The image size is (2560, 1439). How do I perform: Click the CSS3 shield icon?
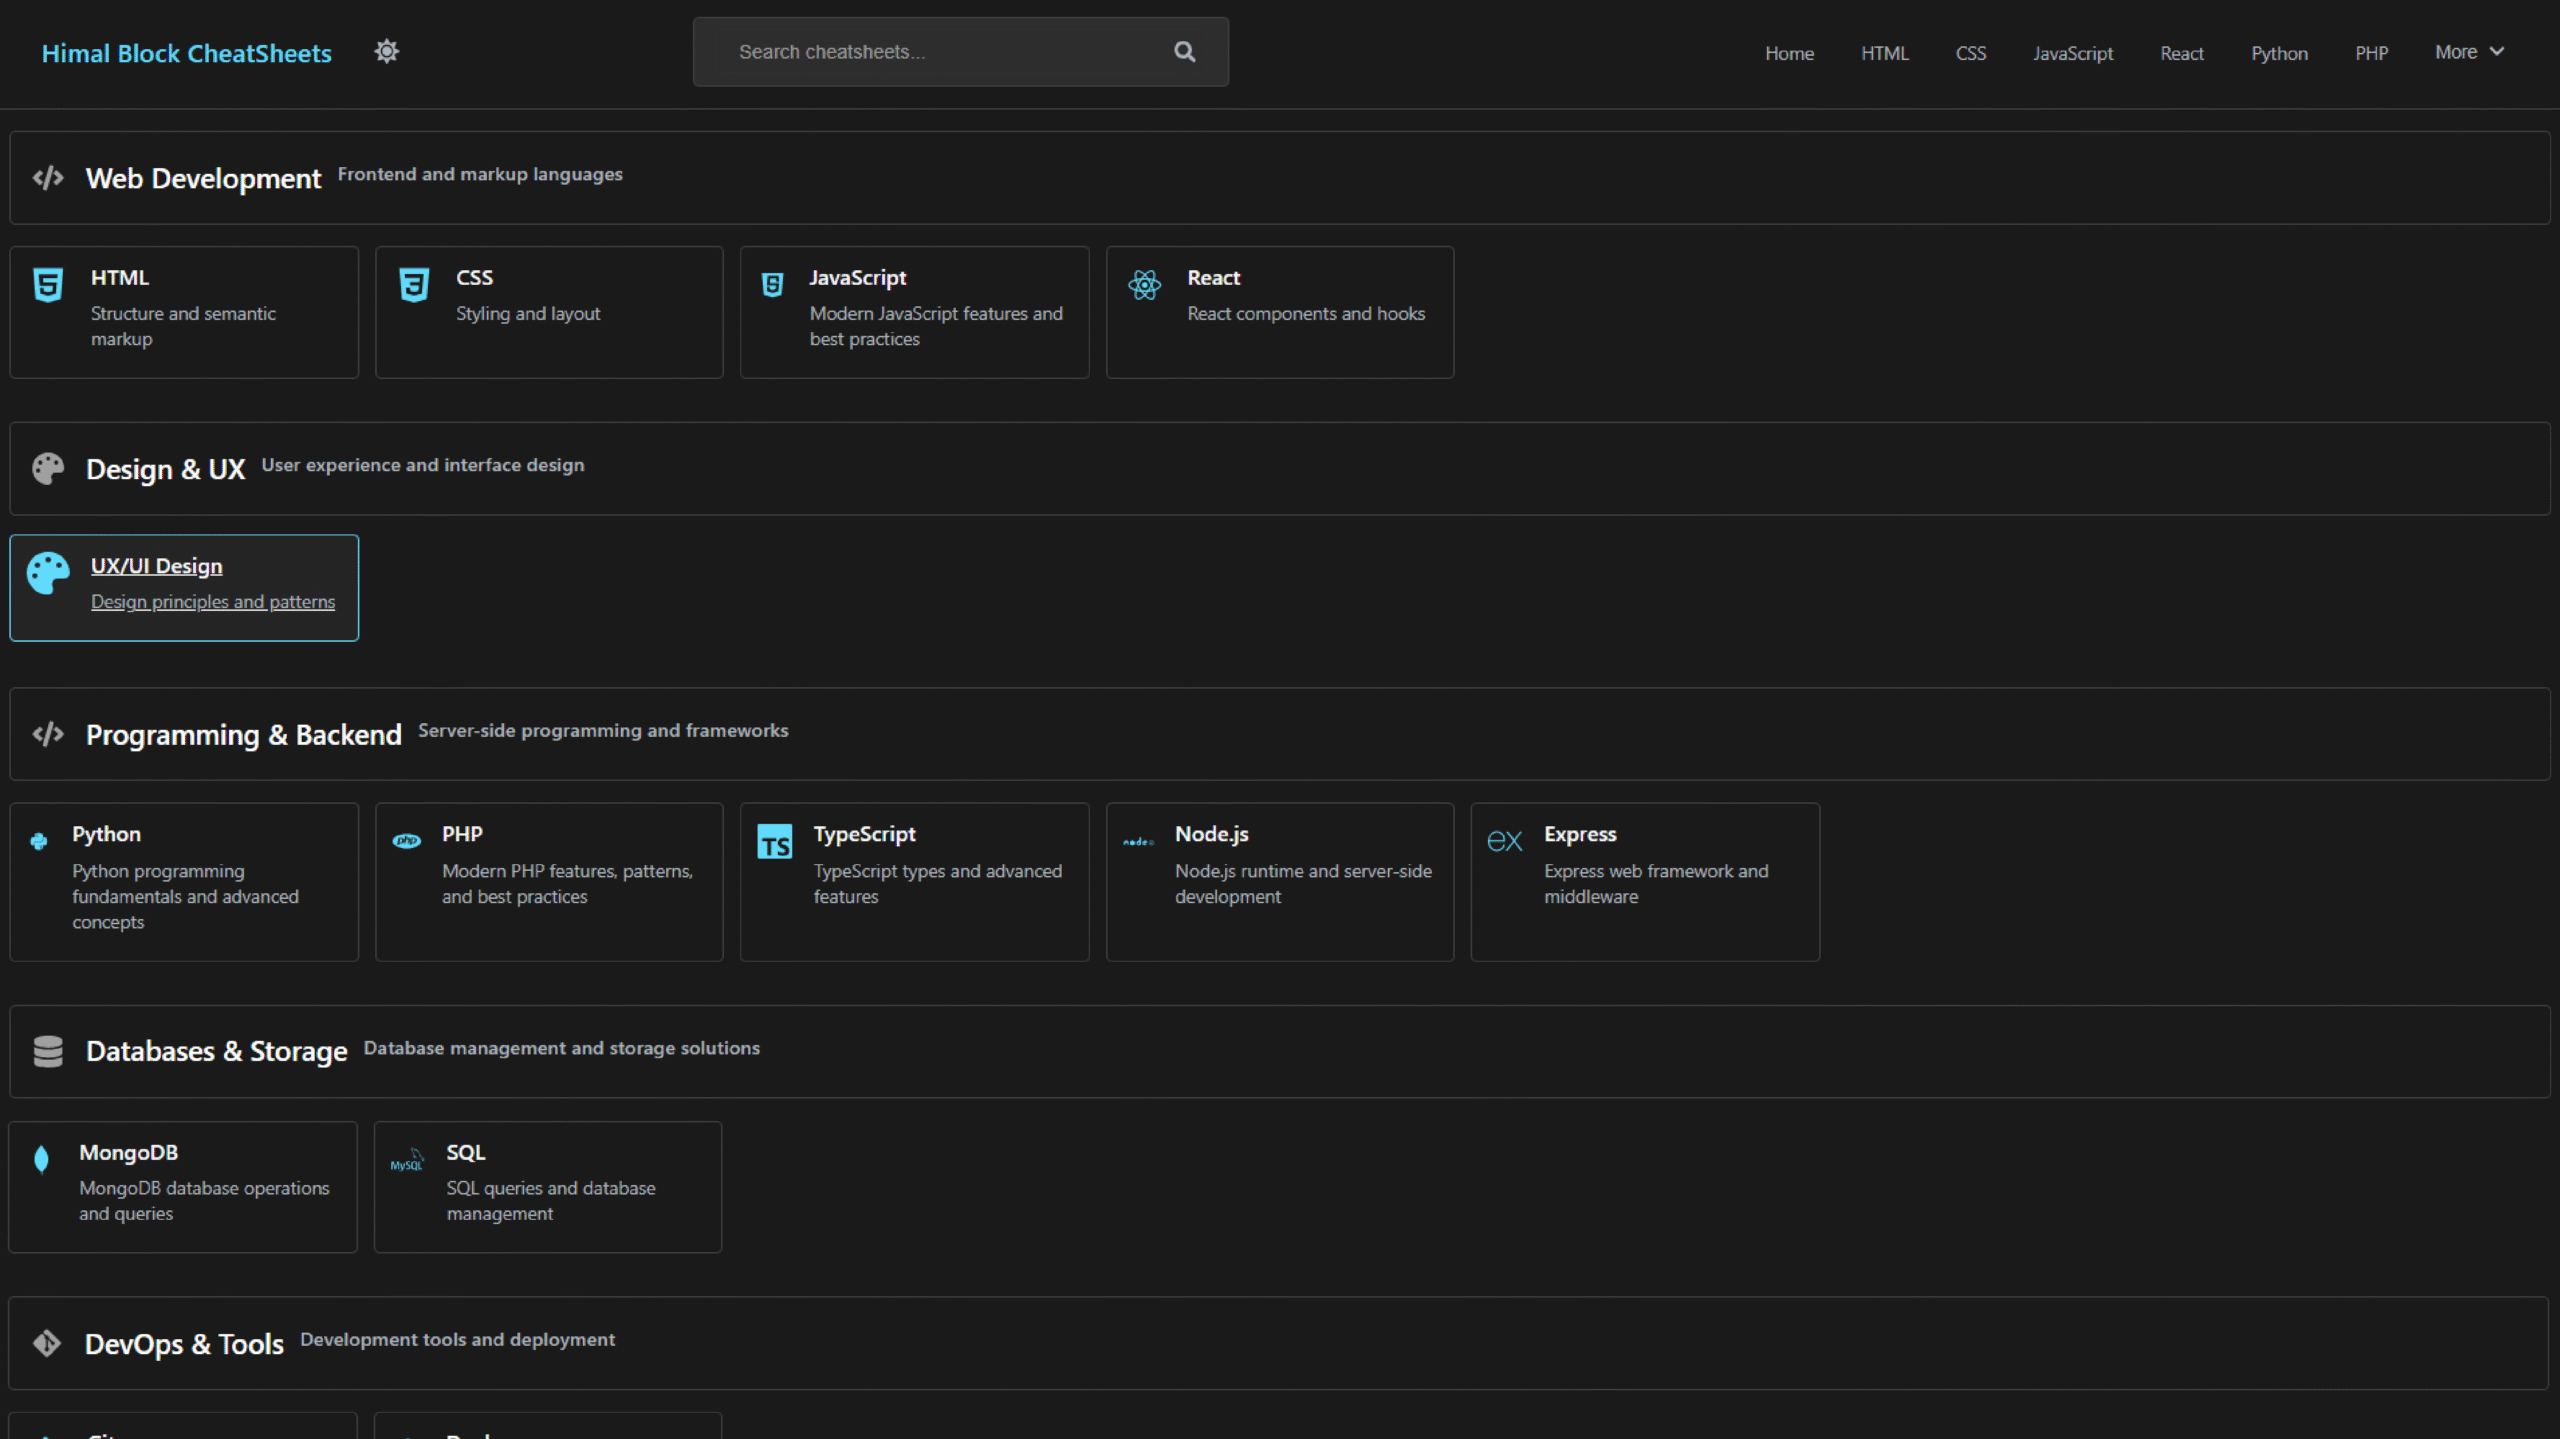tap(414, 284)
